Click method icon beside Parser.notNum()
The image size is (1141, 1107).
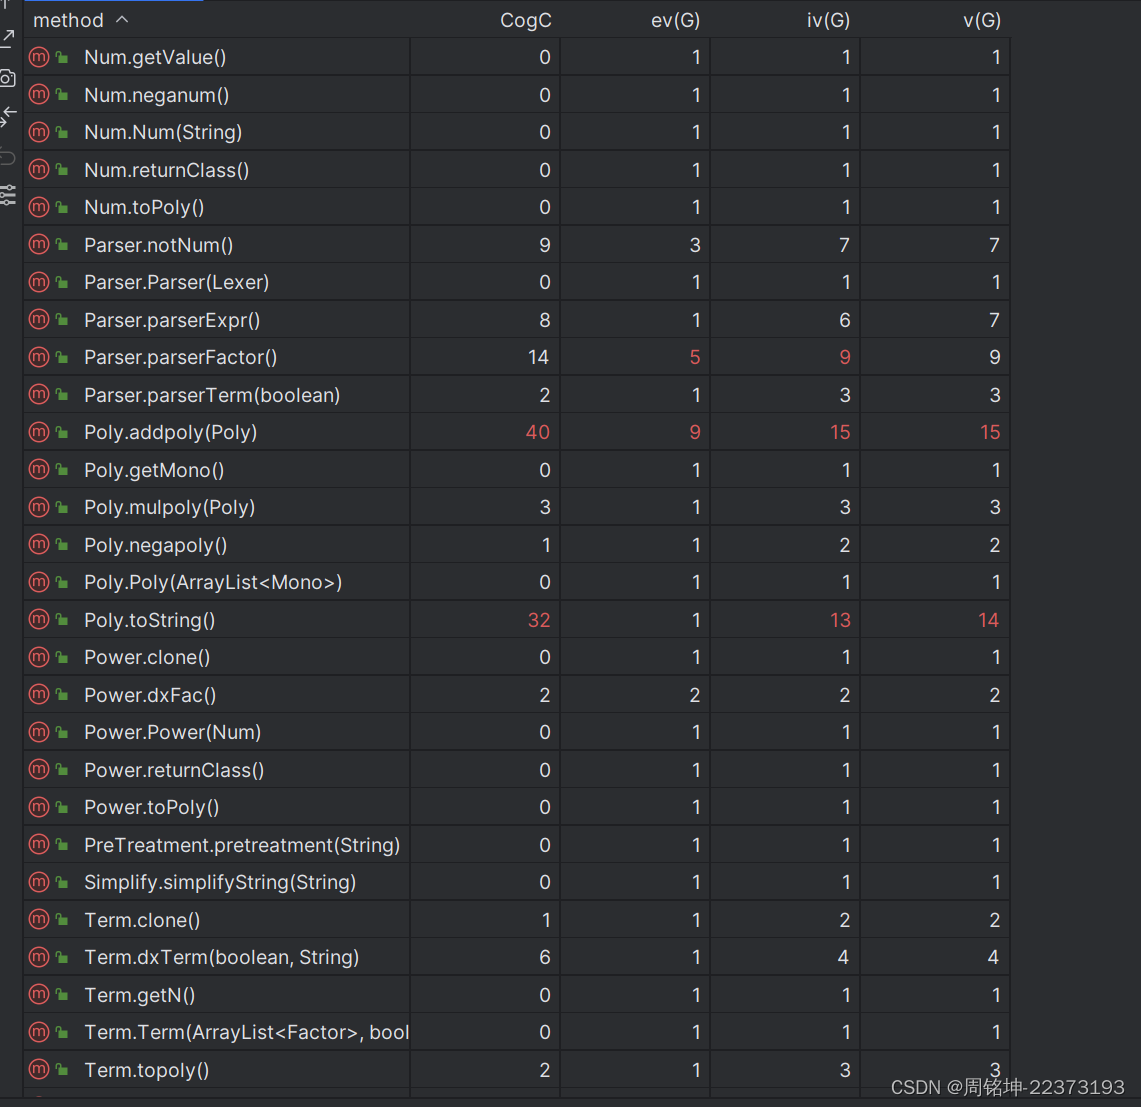pos(39,245)
